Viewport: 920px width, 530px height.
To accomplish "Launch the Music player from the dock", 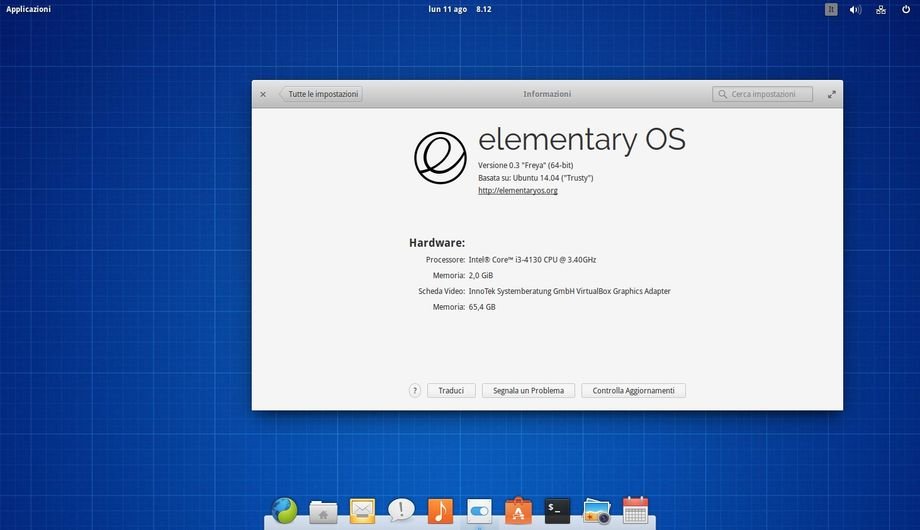I will [x=440, y=511].
